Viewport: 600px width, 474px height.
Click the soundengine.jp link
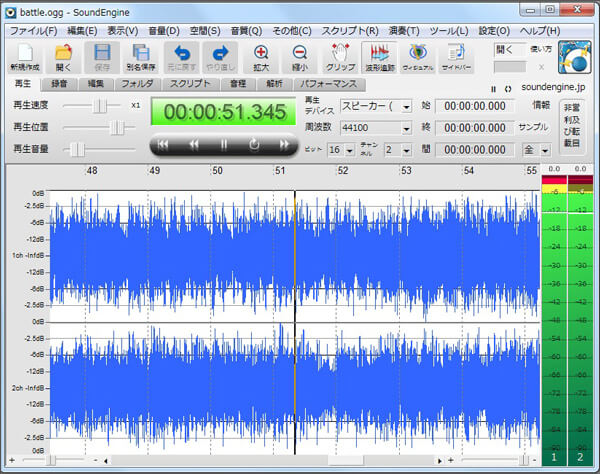pyautogui.click(x=553, y=87)
